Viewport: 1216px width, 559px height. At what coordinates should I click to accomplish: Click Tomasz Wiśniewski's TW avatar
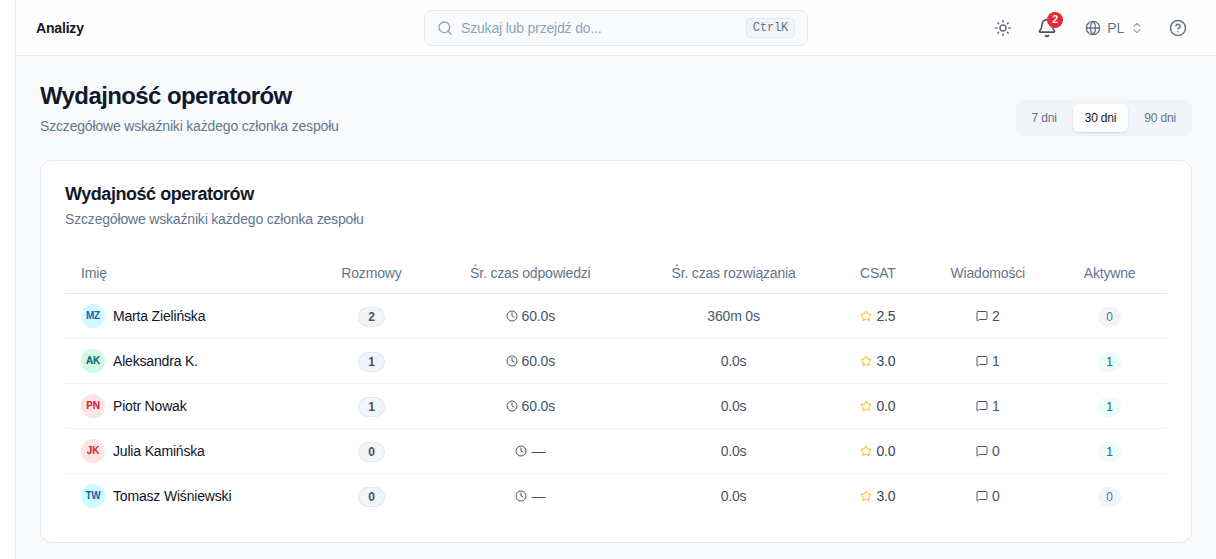93,496
